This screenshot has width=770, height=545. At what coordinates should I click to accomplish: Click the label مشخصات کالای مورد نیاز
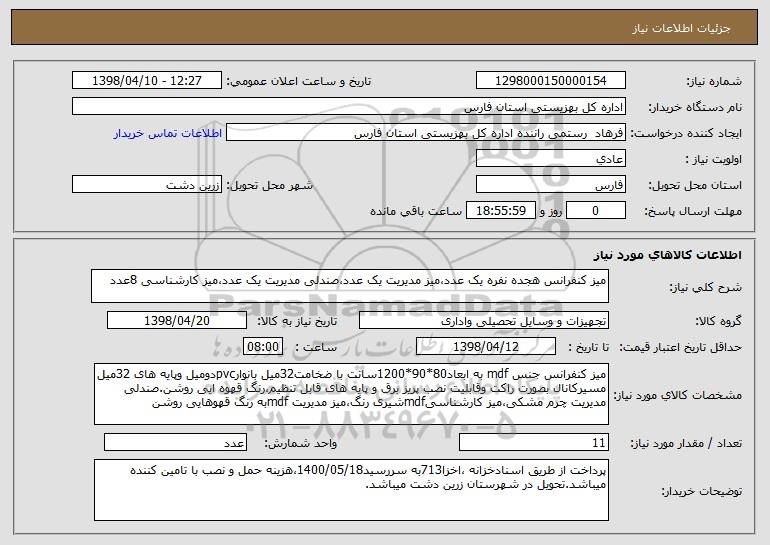pyautogui.click(x=678, y=395)
